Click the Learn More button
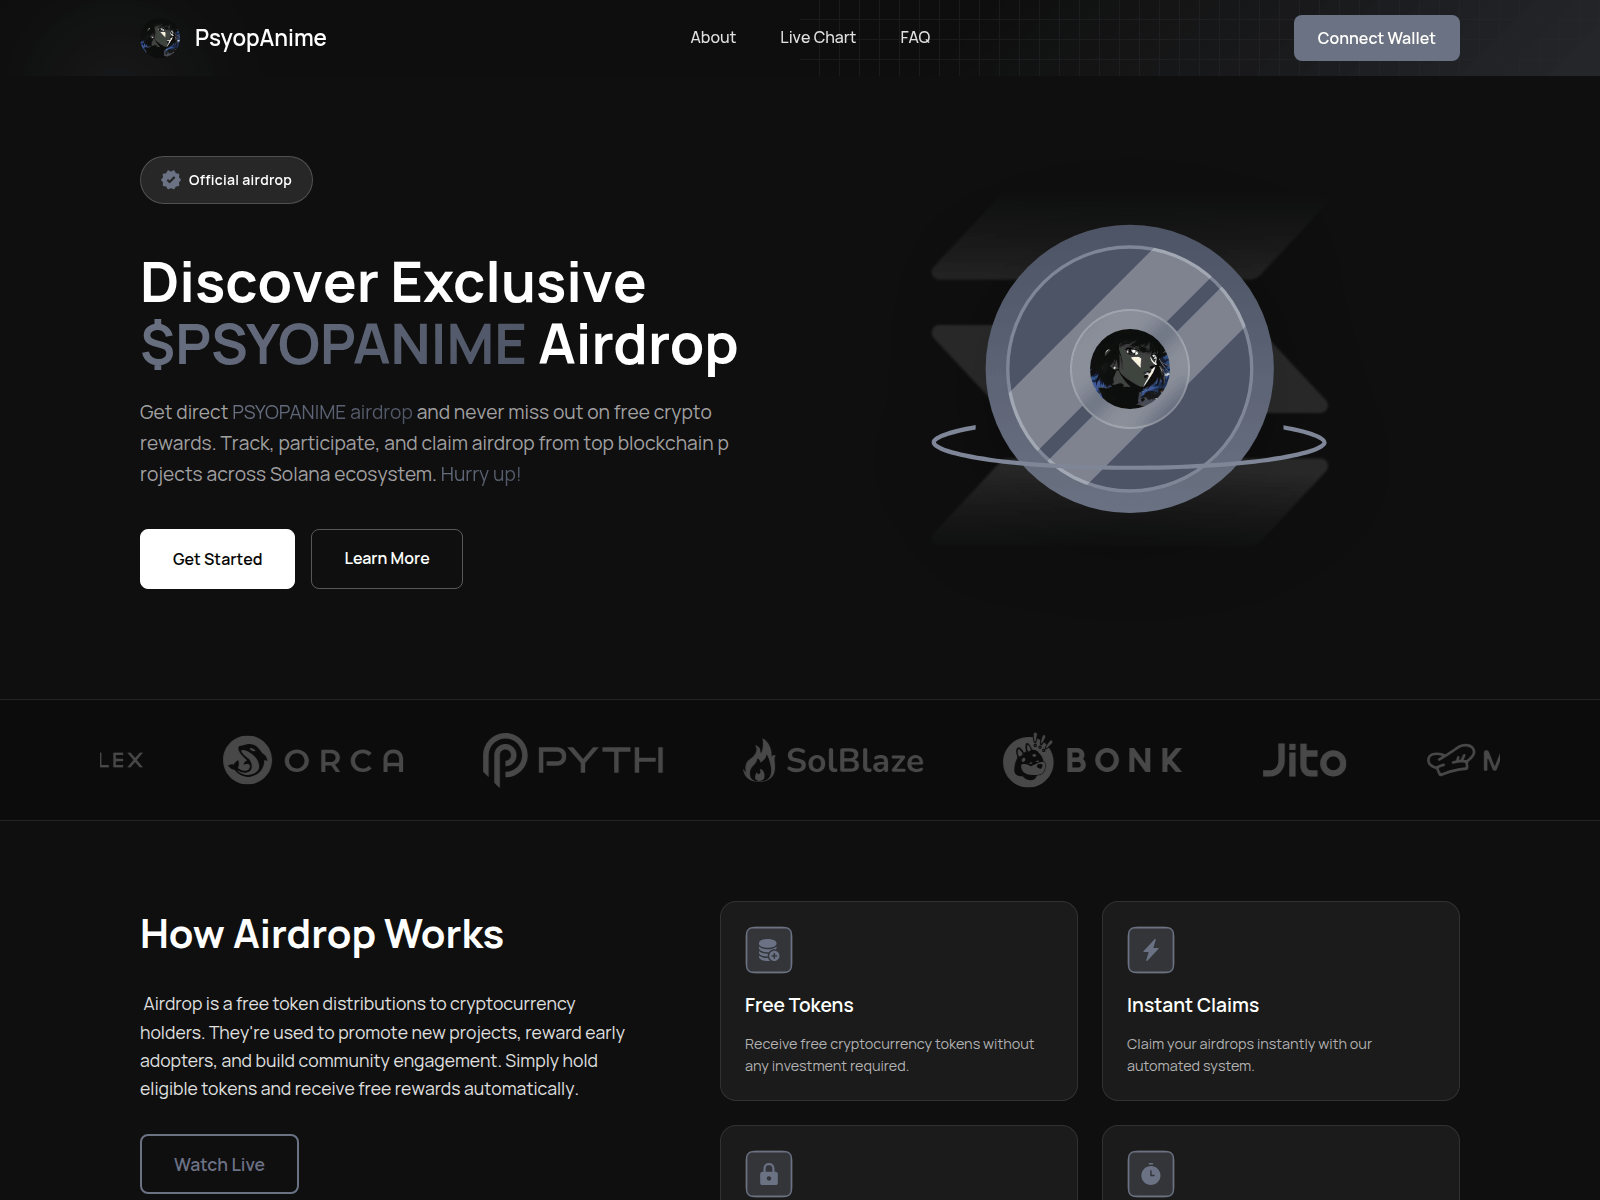The image size is (1600, 1200). point(387,559)
